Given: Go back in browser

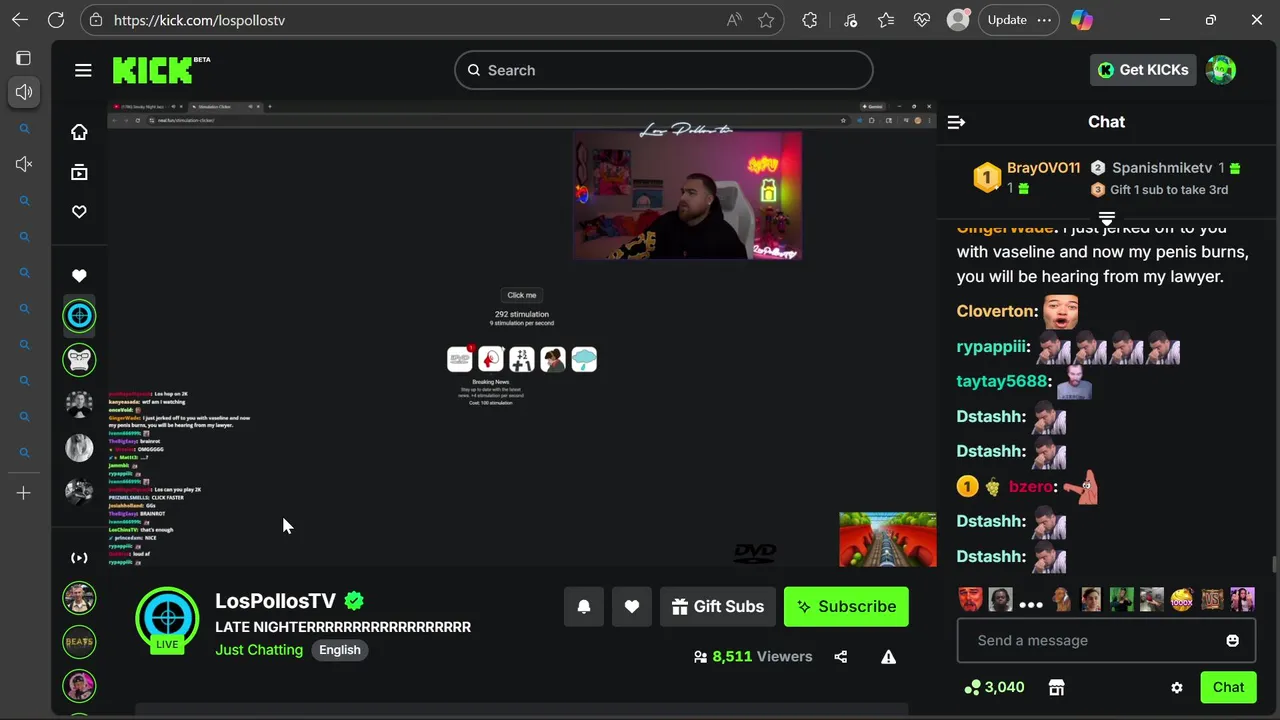Looking at the screenshot, I should [x=20, y=20].
